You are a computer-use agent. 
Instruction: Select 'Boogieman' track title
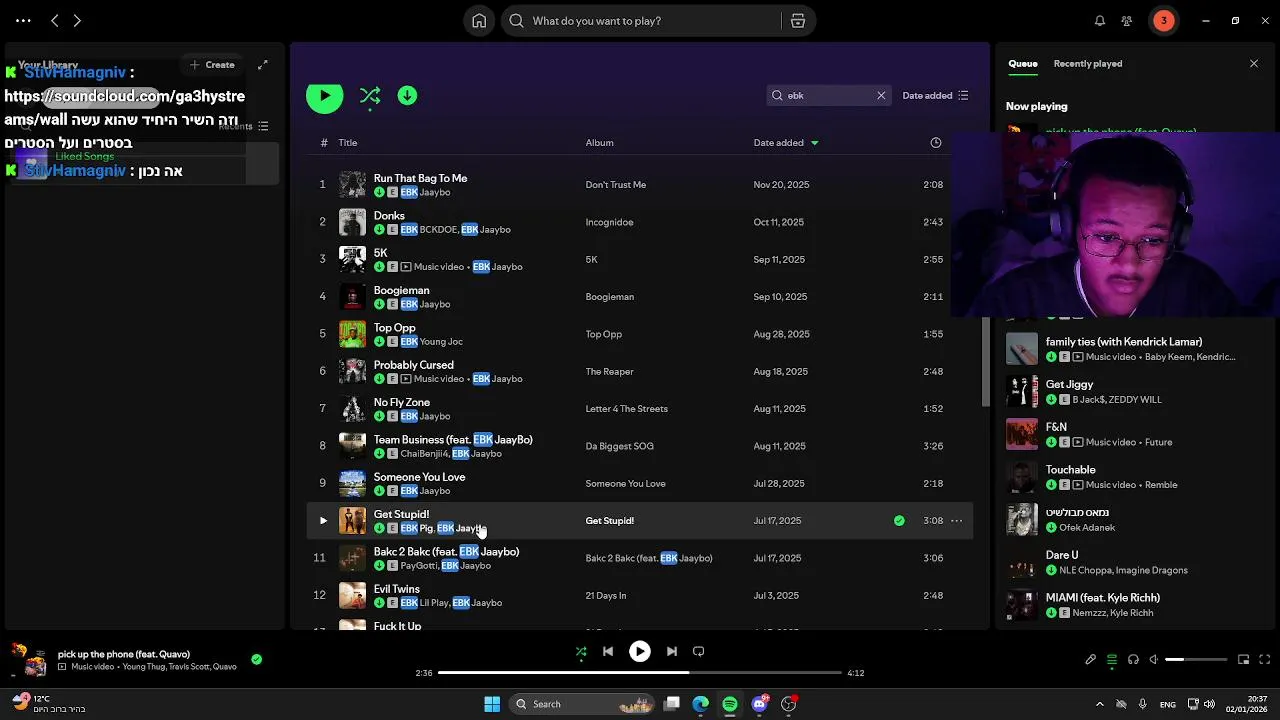(x=402, y=291)
